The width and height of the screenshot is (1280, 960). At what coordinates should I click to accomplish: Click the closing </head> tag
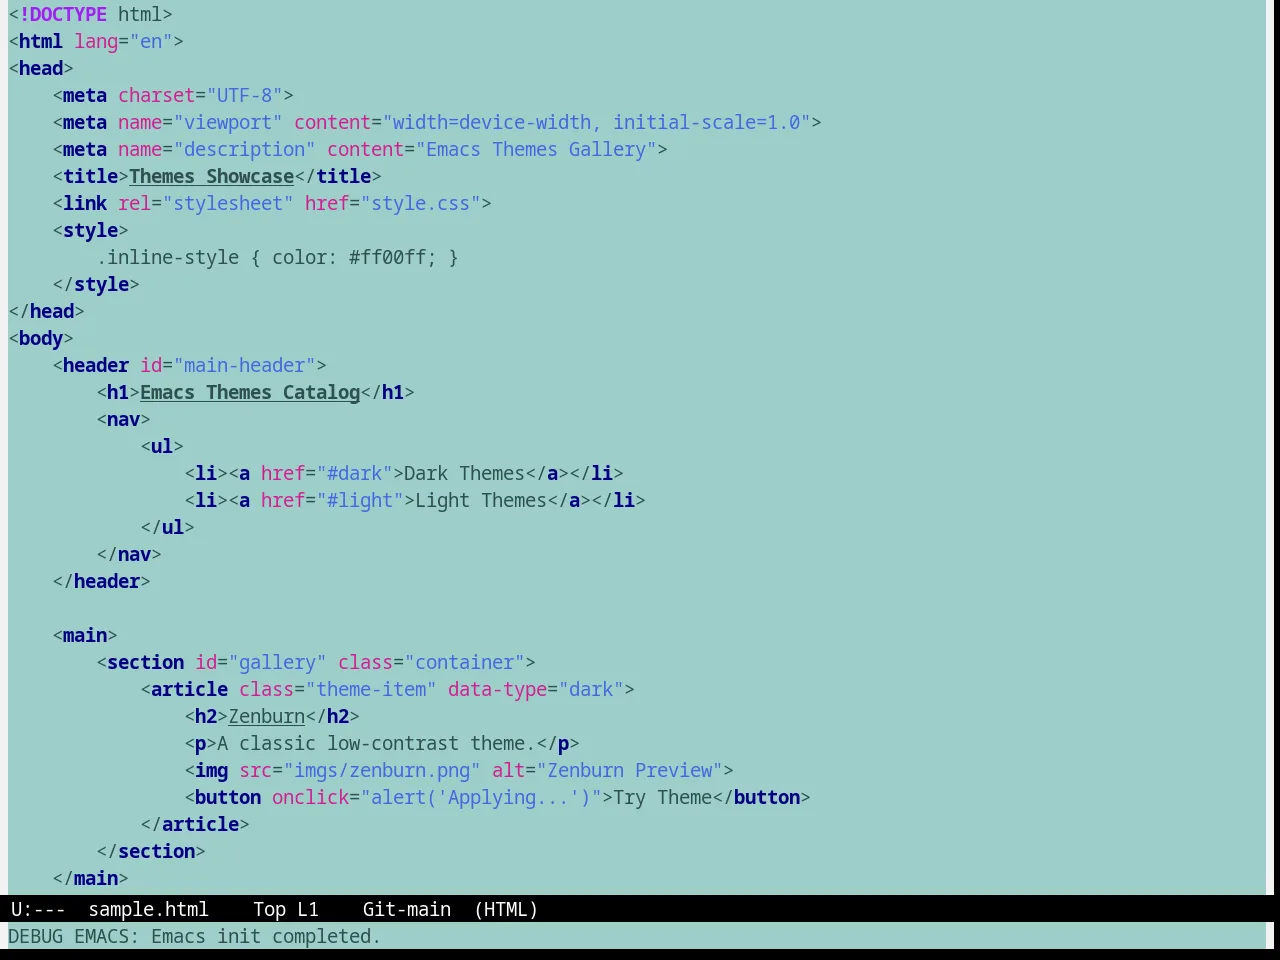46,311
